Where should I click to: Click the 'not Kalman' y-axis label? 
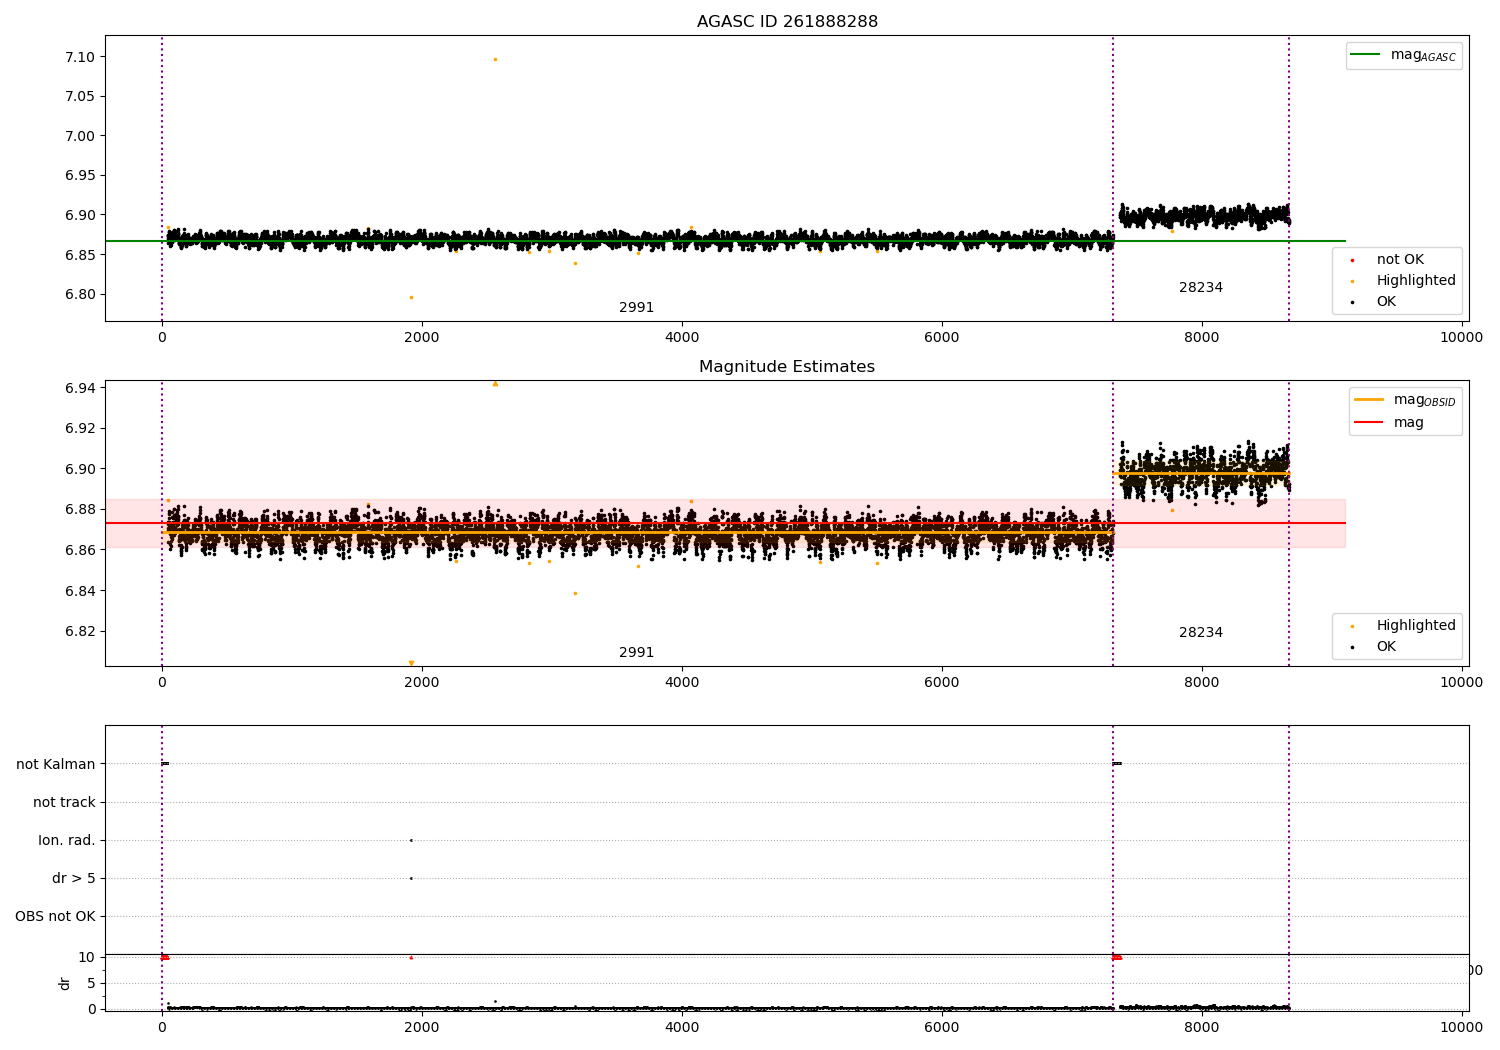point(56,764)
